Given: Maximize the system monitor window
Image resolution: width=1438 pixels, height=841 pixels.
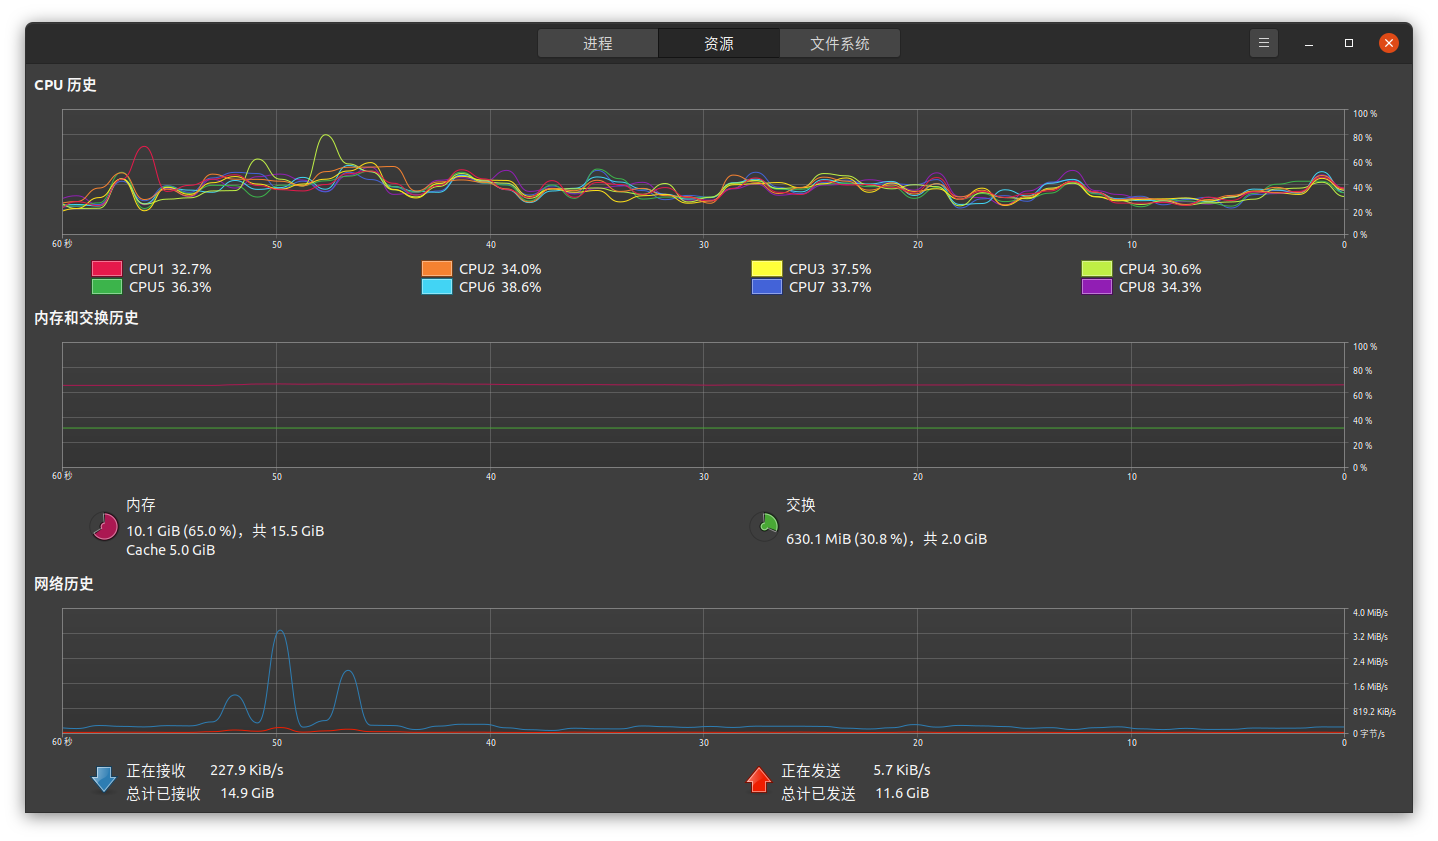Looking at the screenshot, I should (1349, 43).
